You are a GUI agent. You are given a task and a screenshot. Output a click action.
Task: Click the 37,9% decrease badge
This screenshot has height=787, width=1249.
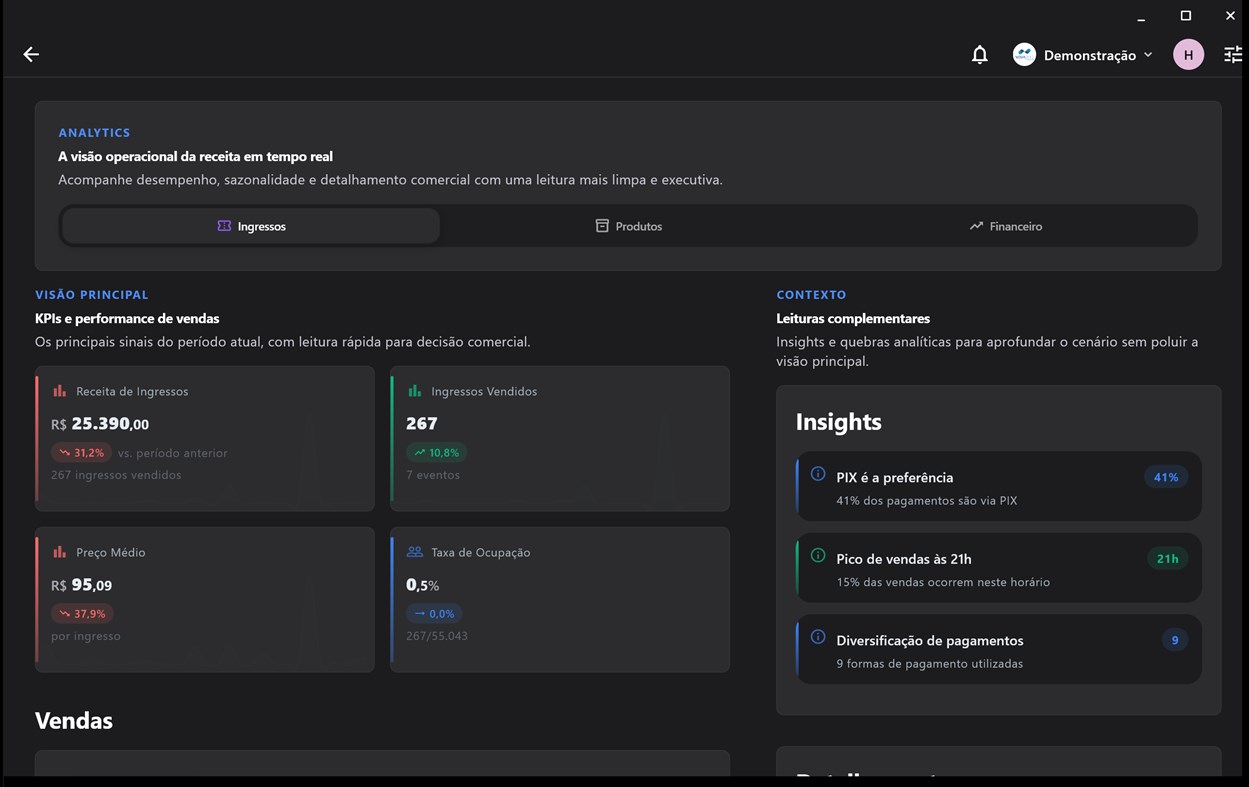tap(81, 614)
